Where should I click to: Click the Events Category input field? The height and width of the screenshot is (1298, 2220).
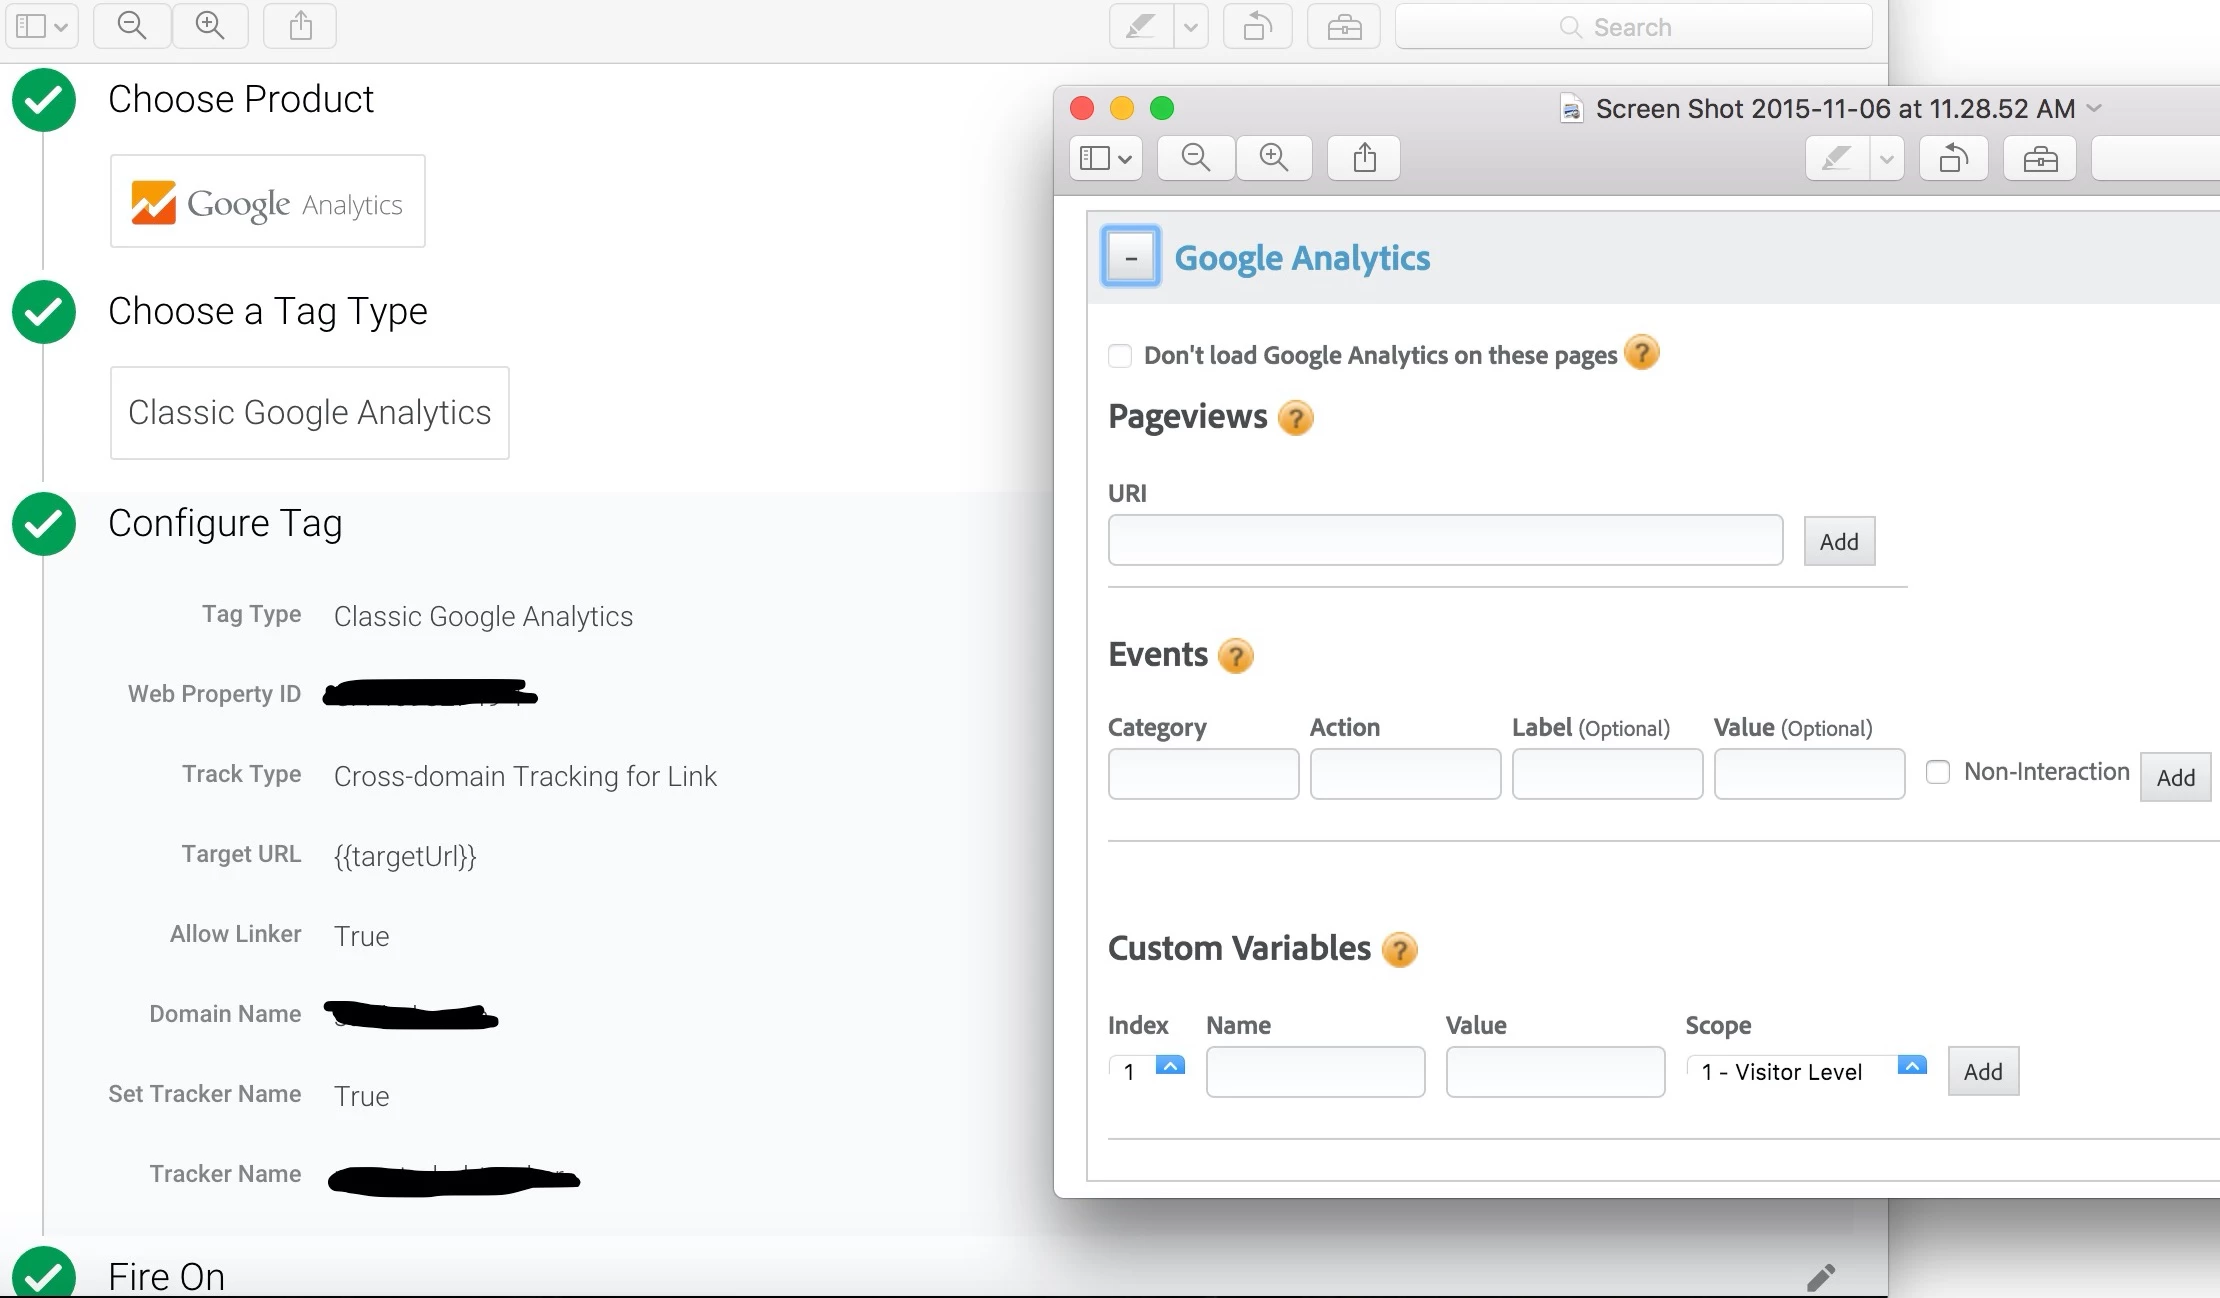[1203, 774]
